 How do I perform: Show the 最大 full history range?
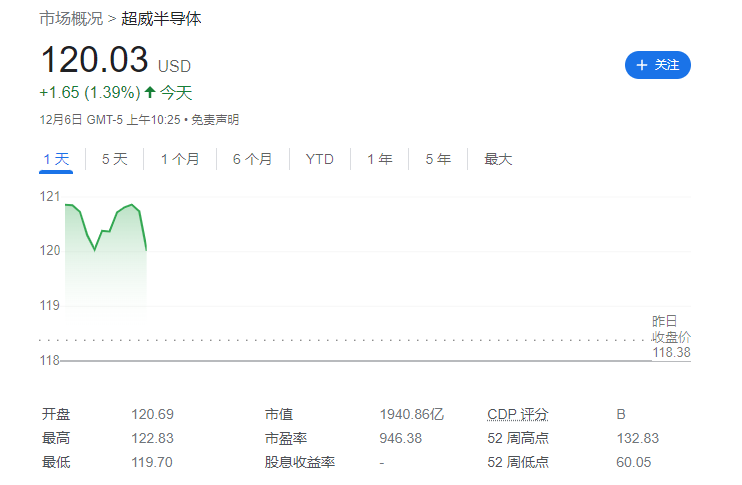tap(498, 159)
